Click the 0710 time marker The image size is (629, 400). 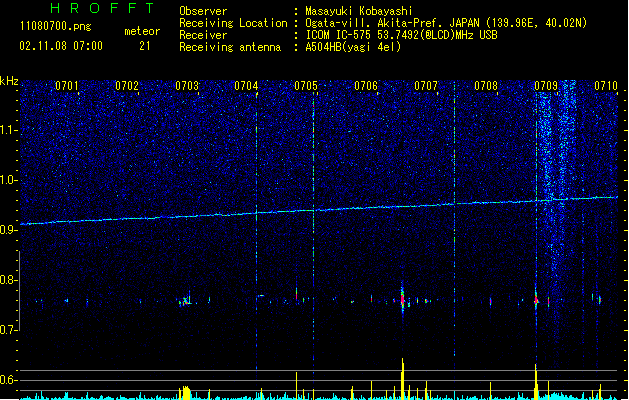[x=606, y=86]
